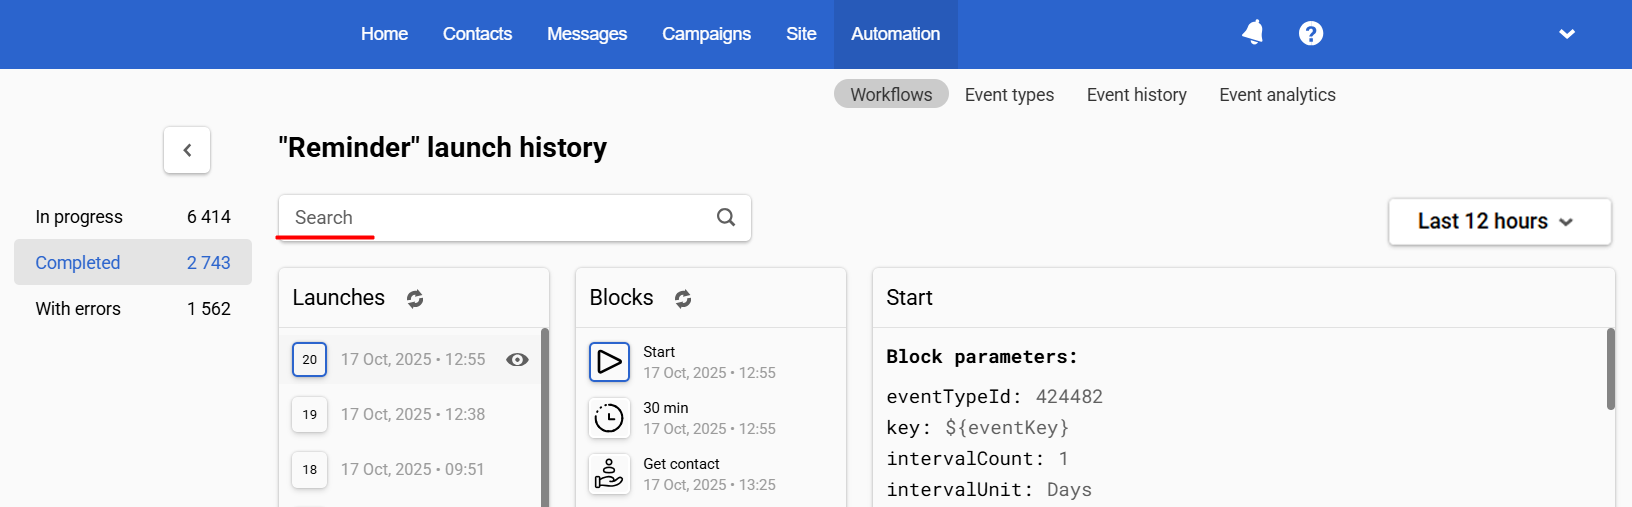Click the Start block label
Image resolution: width=1632 pixels, height=507 pixels.
tap(659, 352)
